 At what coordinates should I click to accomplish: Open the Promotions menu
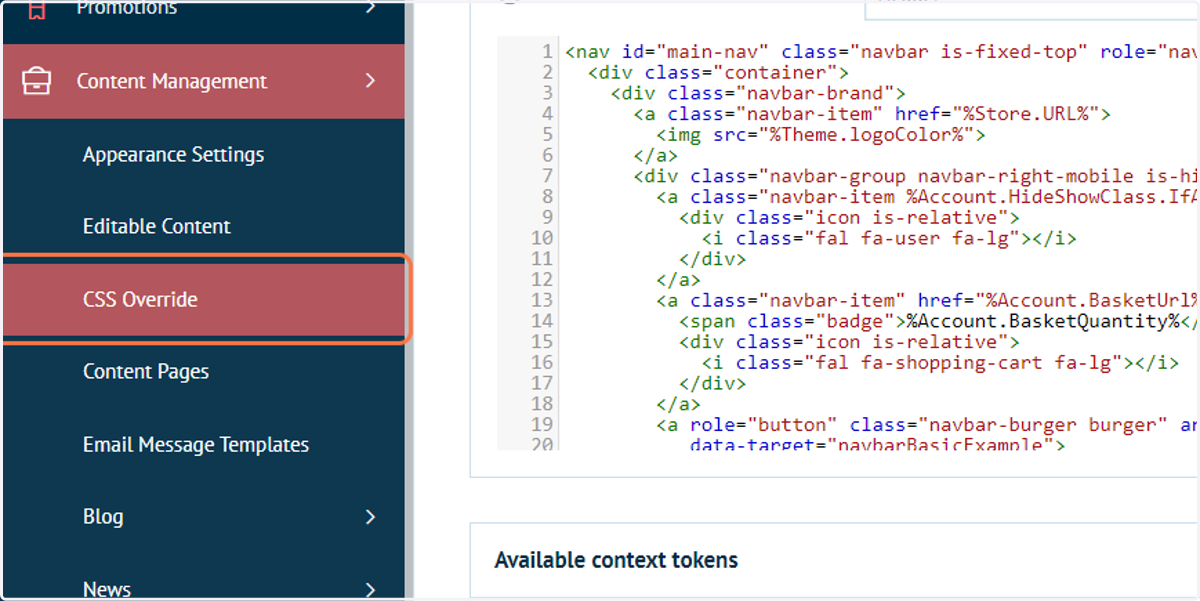[x=126, y=9]
